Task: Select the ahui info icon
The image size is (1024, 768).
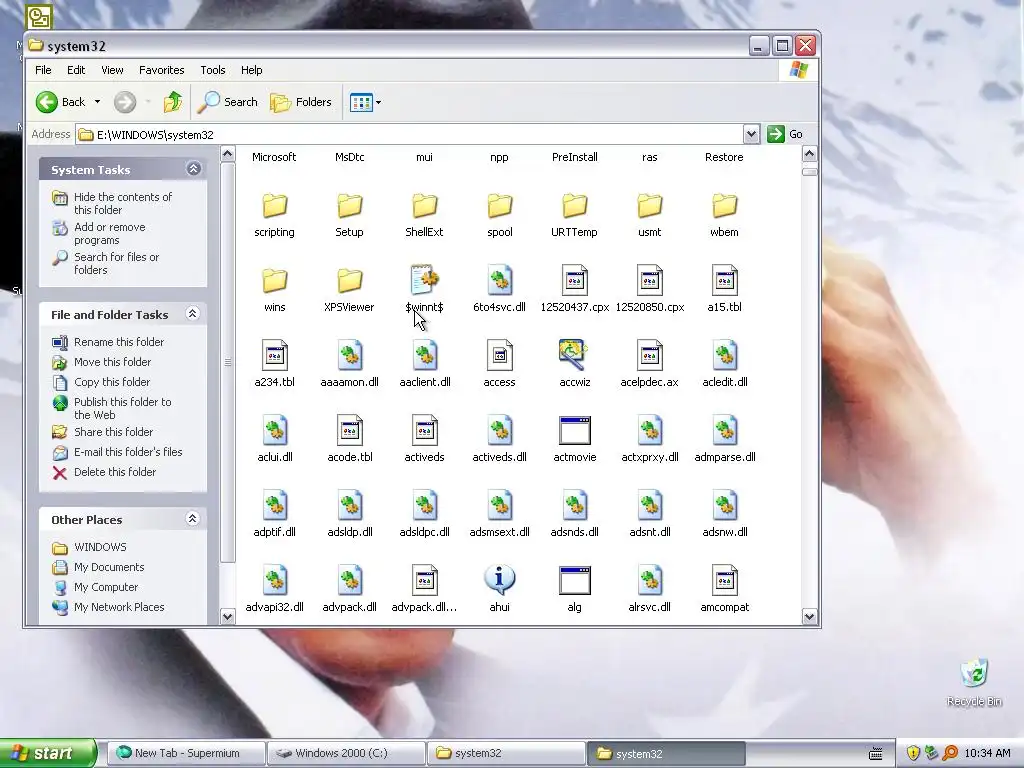Action: [x=500, y=580]
